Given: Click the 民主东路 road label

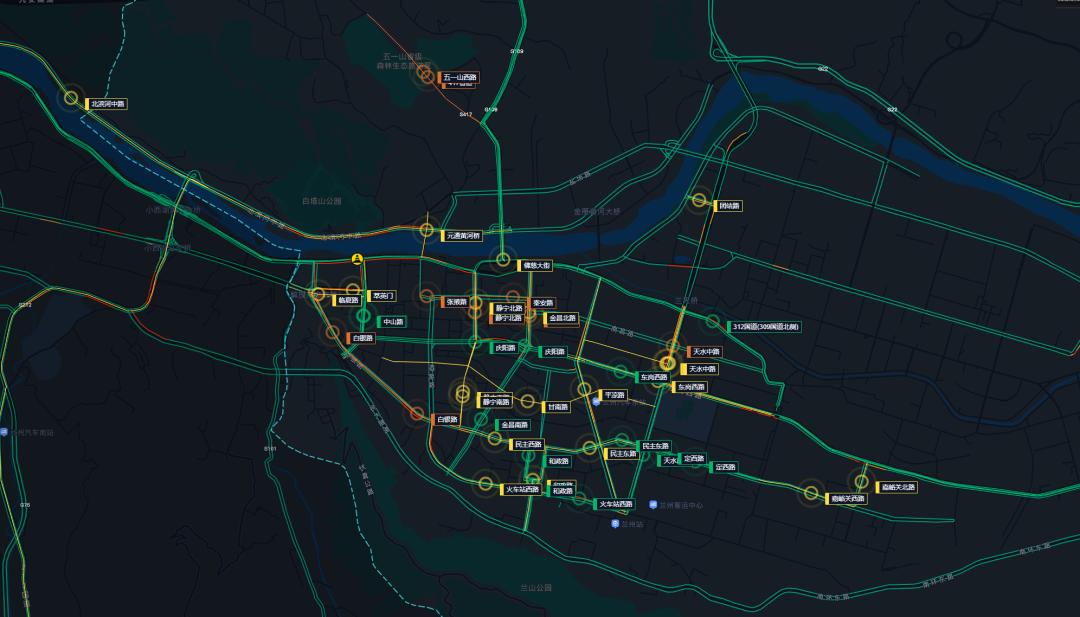Looking at the screenshot, I should (x=656, y=446).
